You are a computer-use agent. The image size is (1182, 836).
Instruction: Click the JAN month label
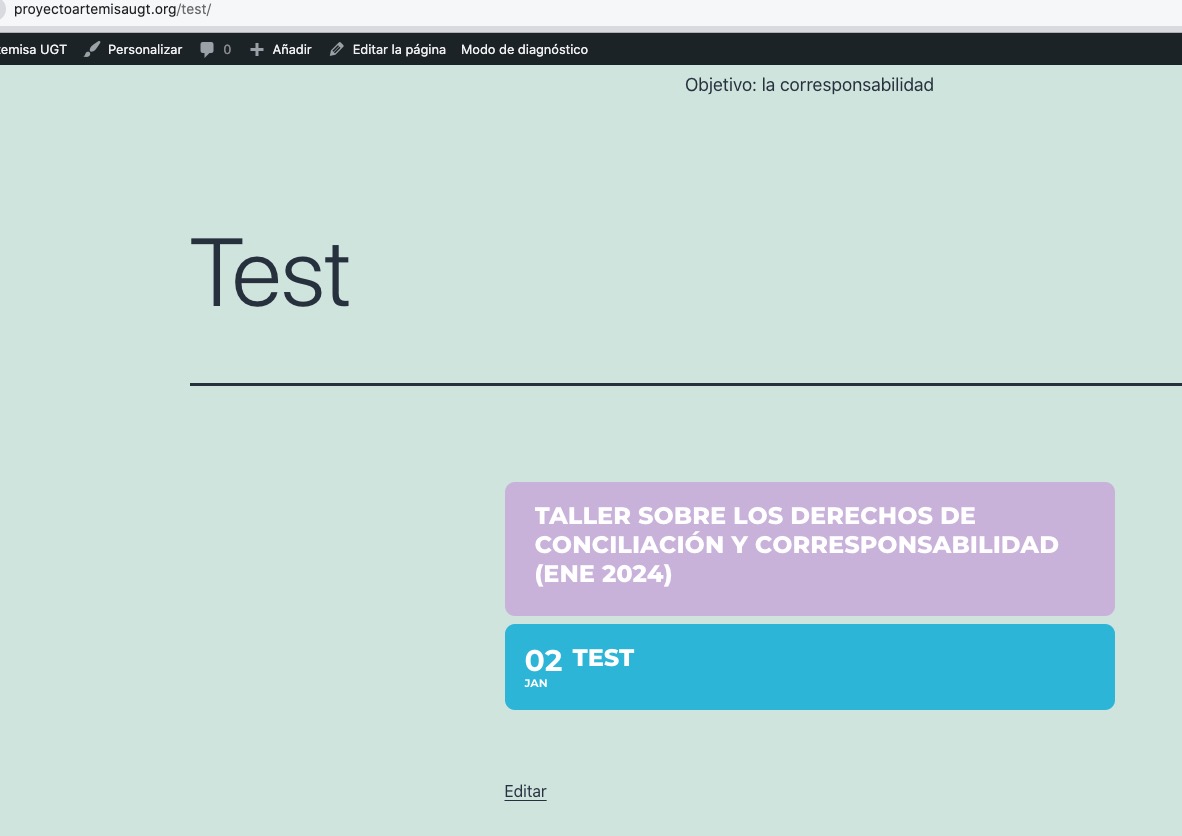[536, 683]
